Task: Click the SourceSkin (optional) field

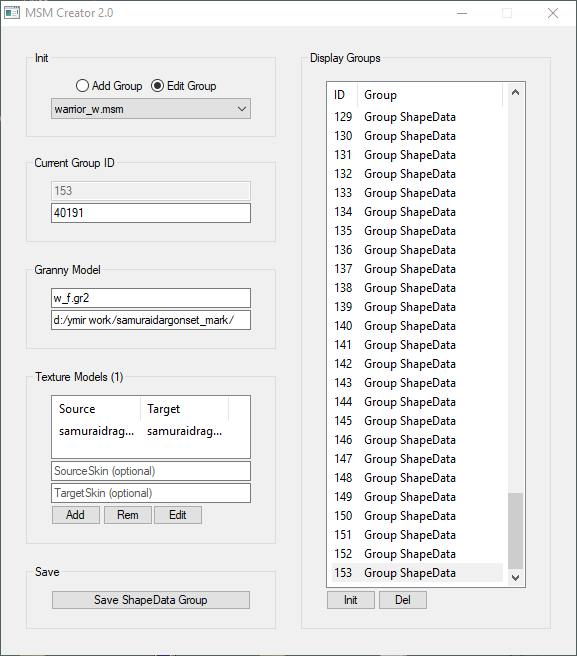Action: pos(151,471)
